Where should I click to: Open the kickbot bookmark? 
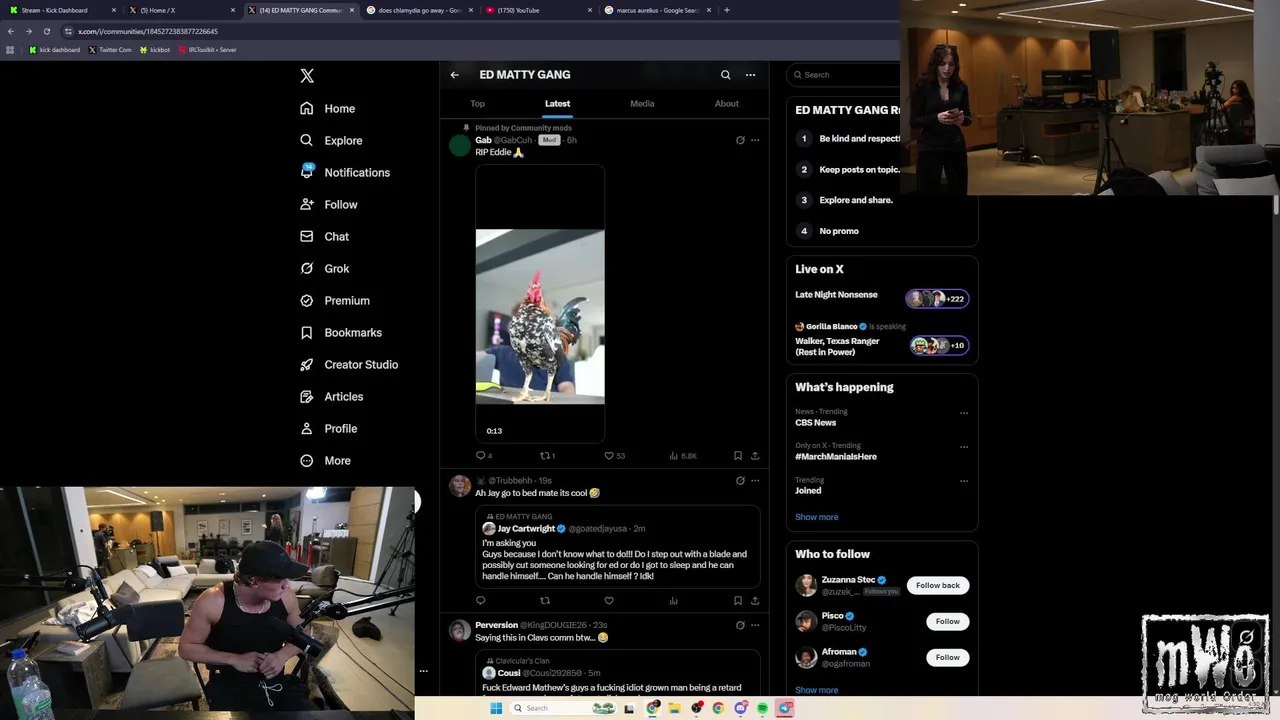(155, 49)
